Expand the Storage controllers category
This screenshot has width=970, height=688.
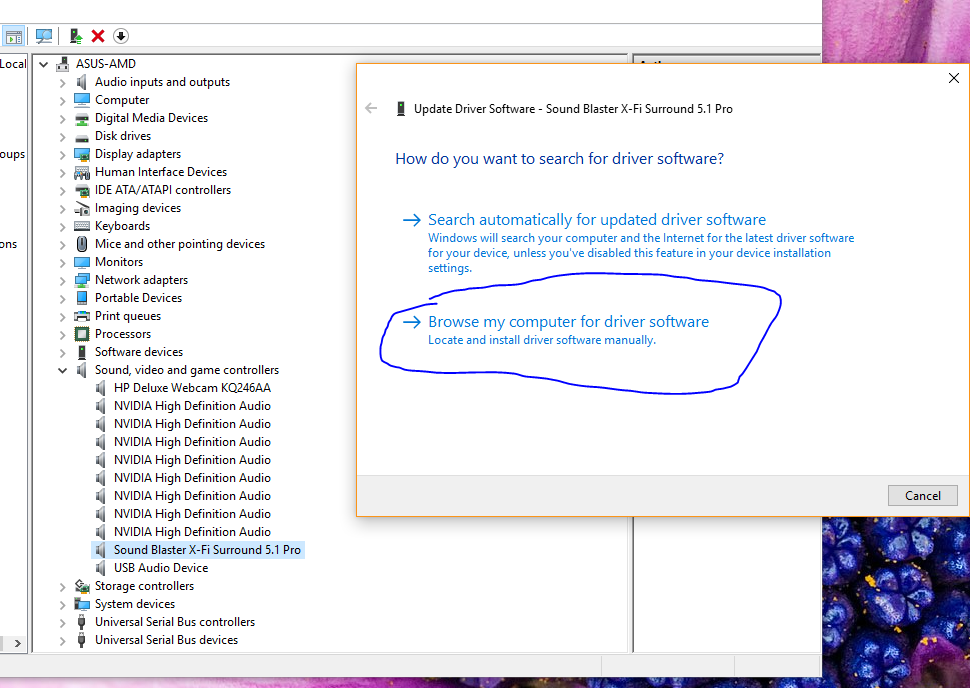coord(62,586)
